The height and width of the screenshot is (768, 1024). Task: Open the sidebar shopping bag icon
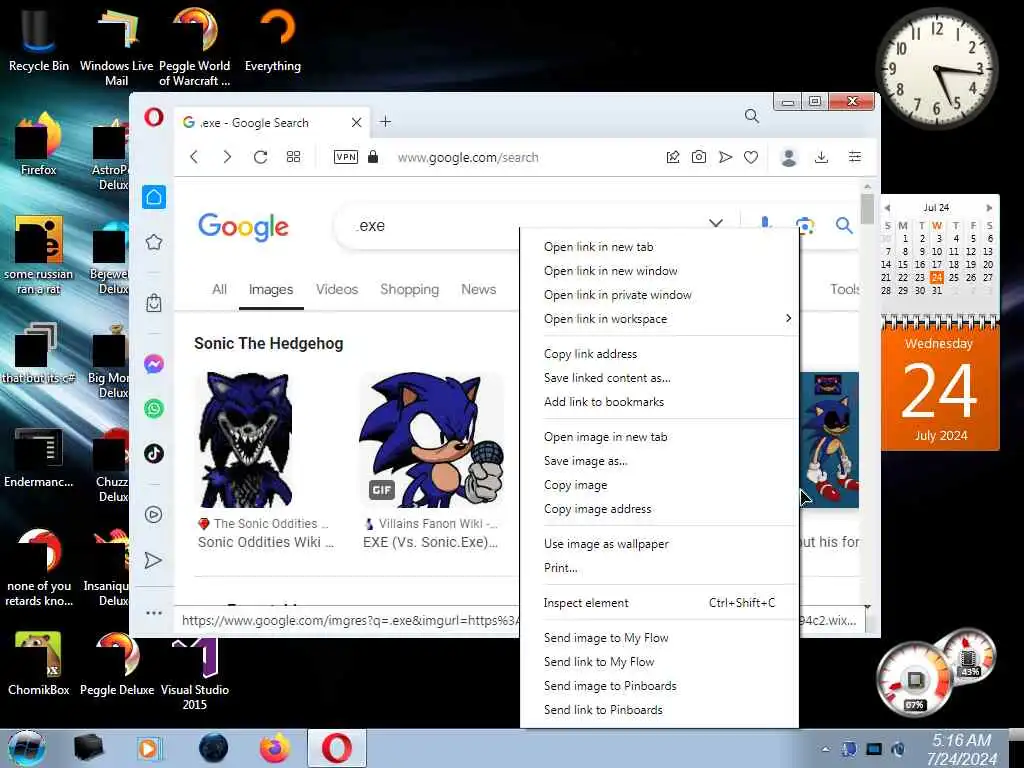tap(154, 303)
